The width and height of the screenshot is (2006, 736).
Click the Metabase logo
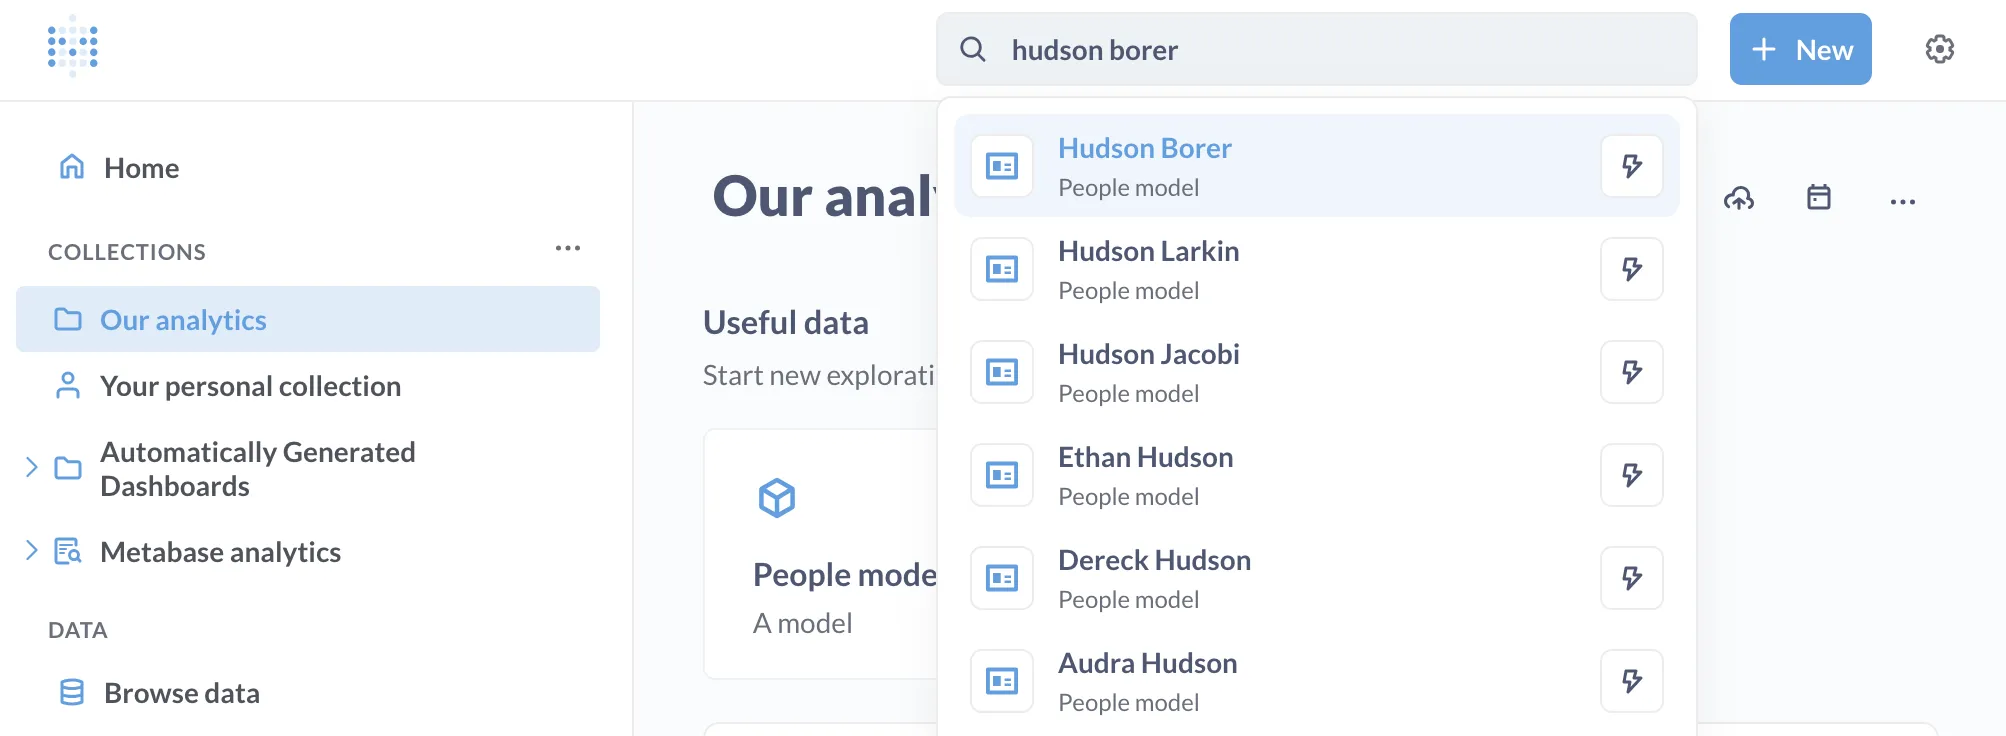[x=72, y=46]
